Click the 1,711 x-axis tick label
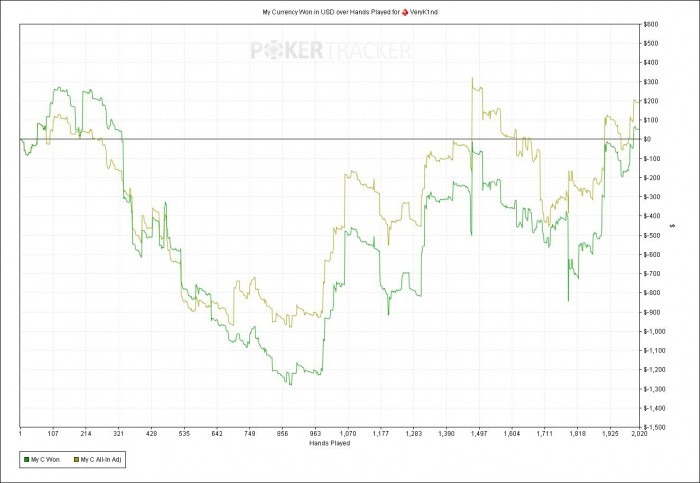Screen dimensions: 700x483 point(545,433)
